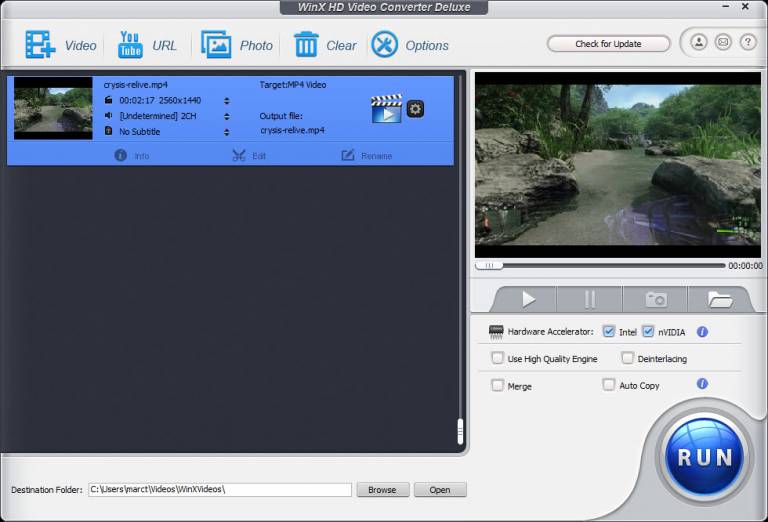Image resolution: width=768 pixels, height=522 pixels.
Task: Open Edit scissors for the video
Action: pos(249,156)
